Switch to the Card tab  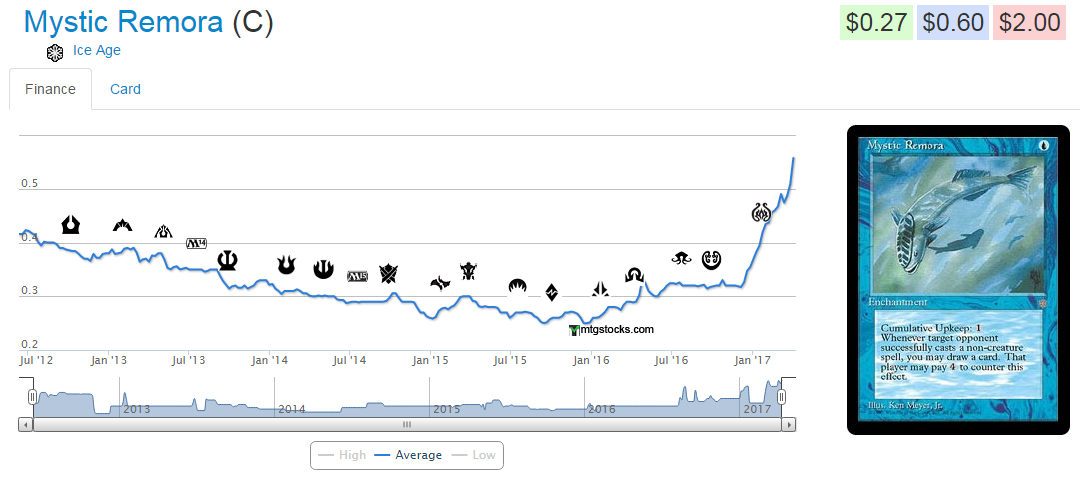pyautogui.click(x=125, y=89)
